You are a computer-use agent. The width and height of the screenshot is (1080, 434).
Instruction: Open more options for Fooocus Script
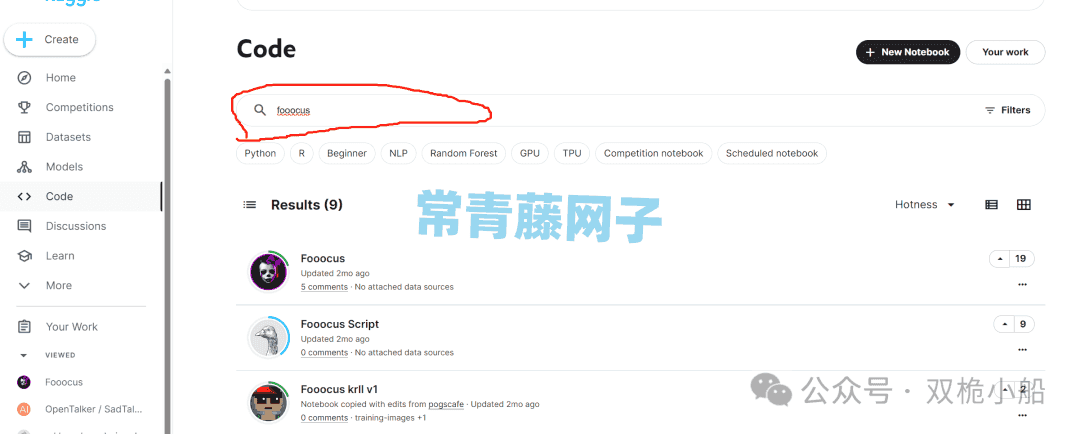(x=1022, y=350)
